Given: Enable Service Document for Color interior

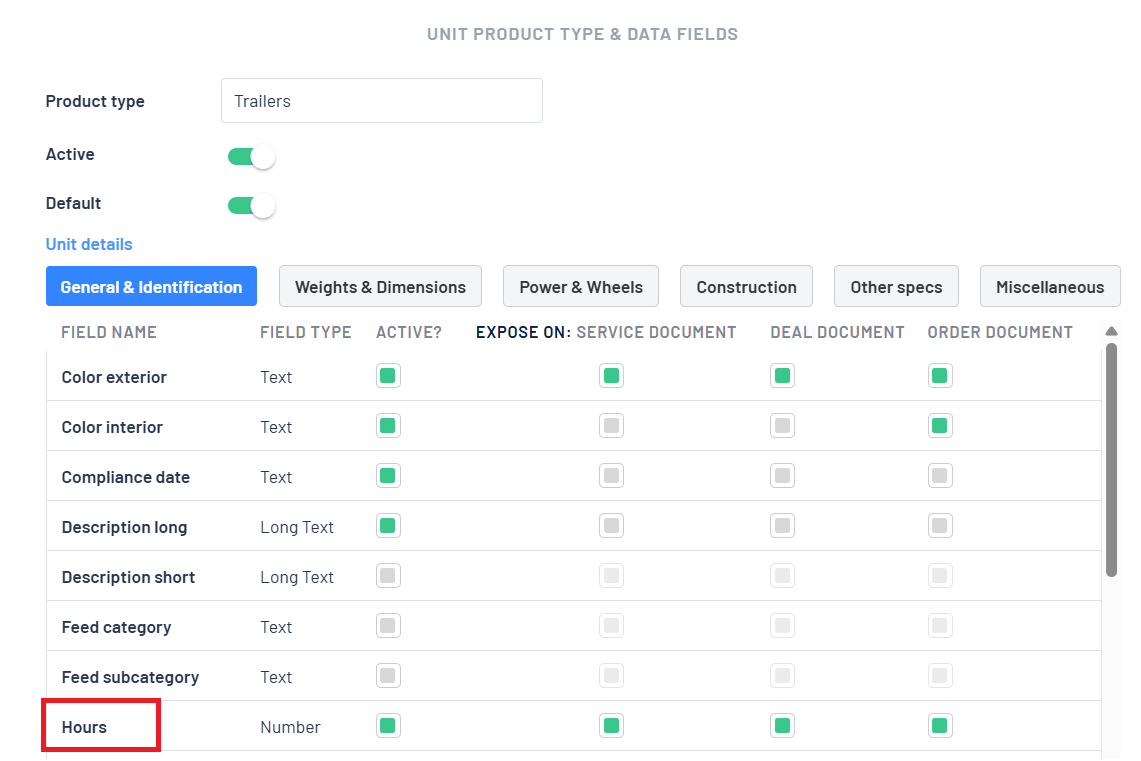Looking at the screenshot, I should pyautogui.click(x=612, y=426).
